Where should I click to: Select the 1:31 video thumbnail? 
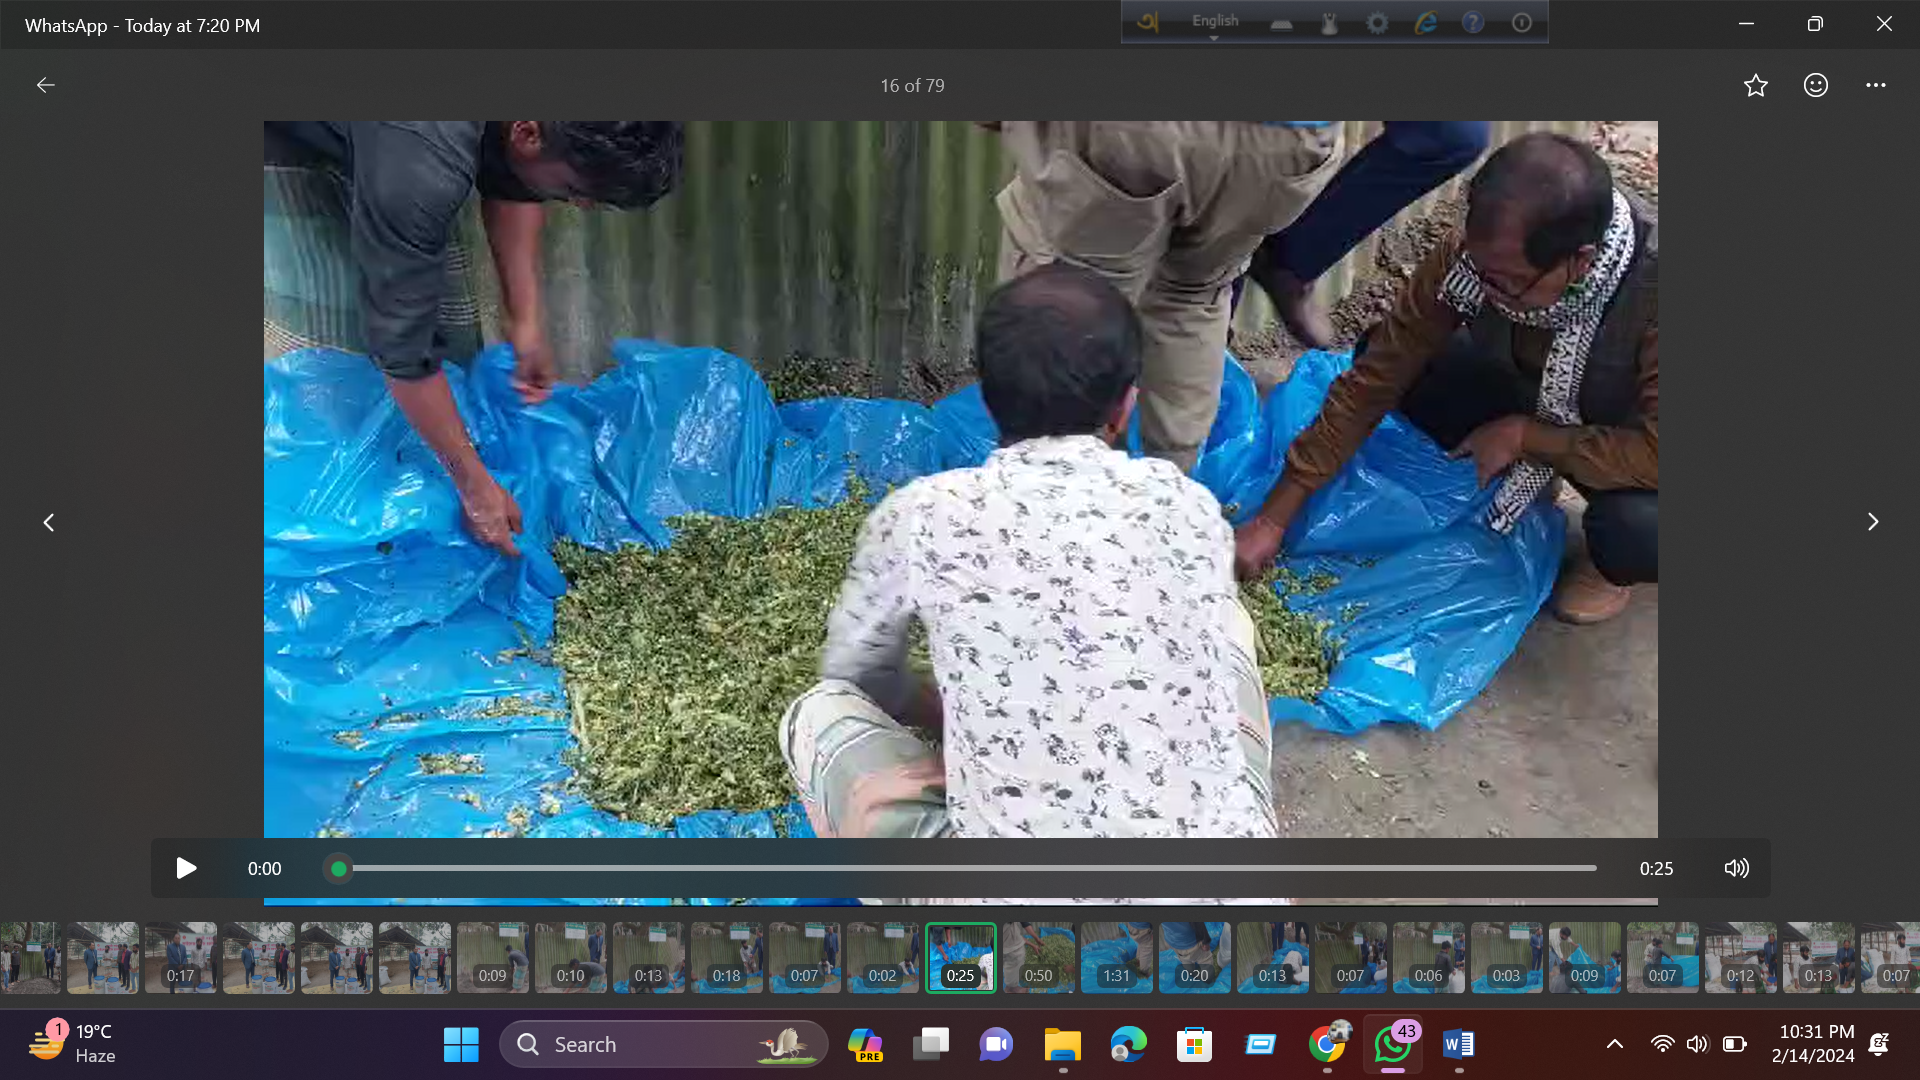(1116, 958)
